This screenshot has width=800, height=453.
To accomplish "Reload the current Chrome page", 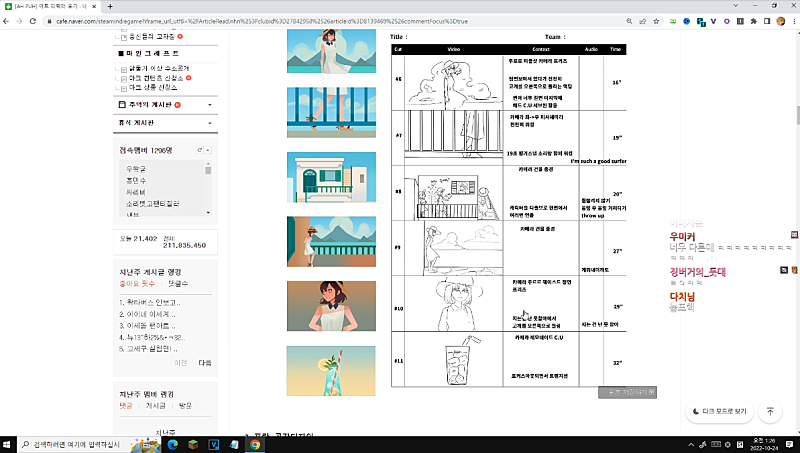I will point(33,21).
